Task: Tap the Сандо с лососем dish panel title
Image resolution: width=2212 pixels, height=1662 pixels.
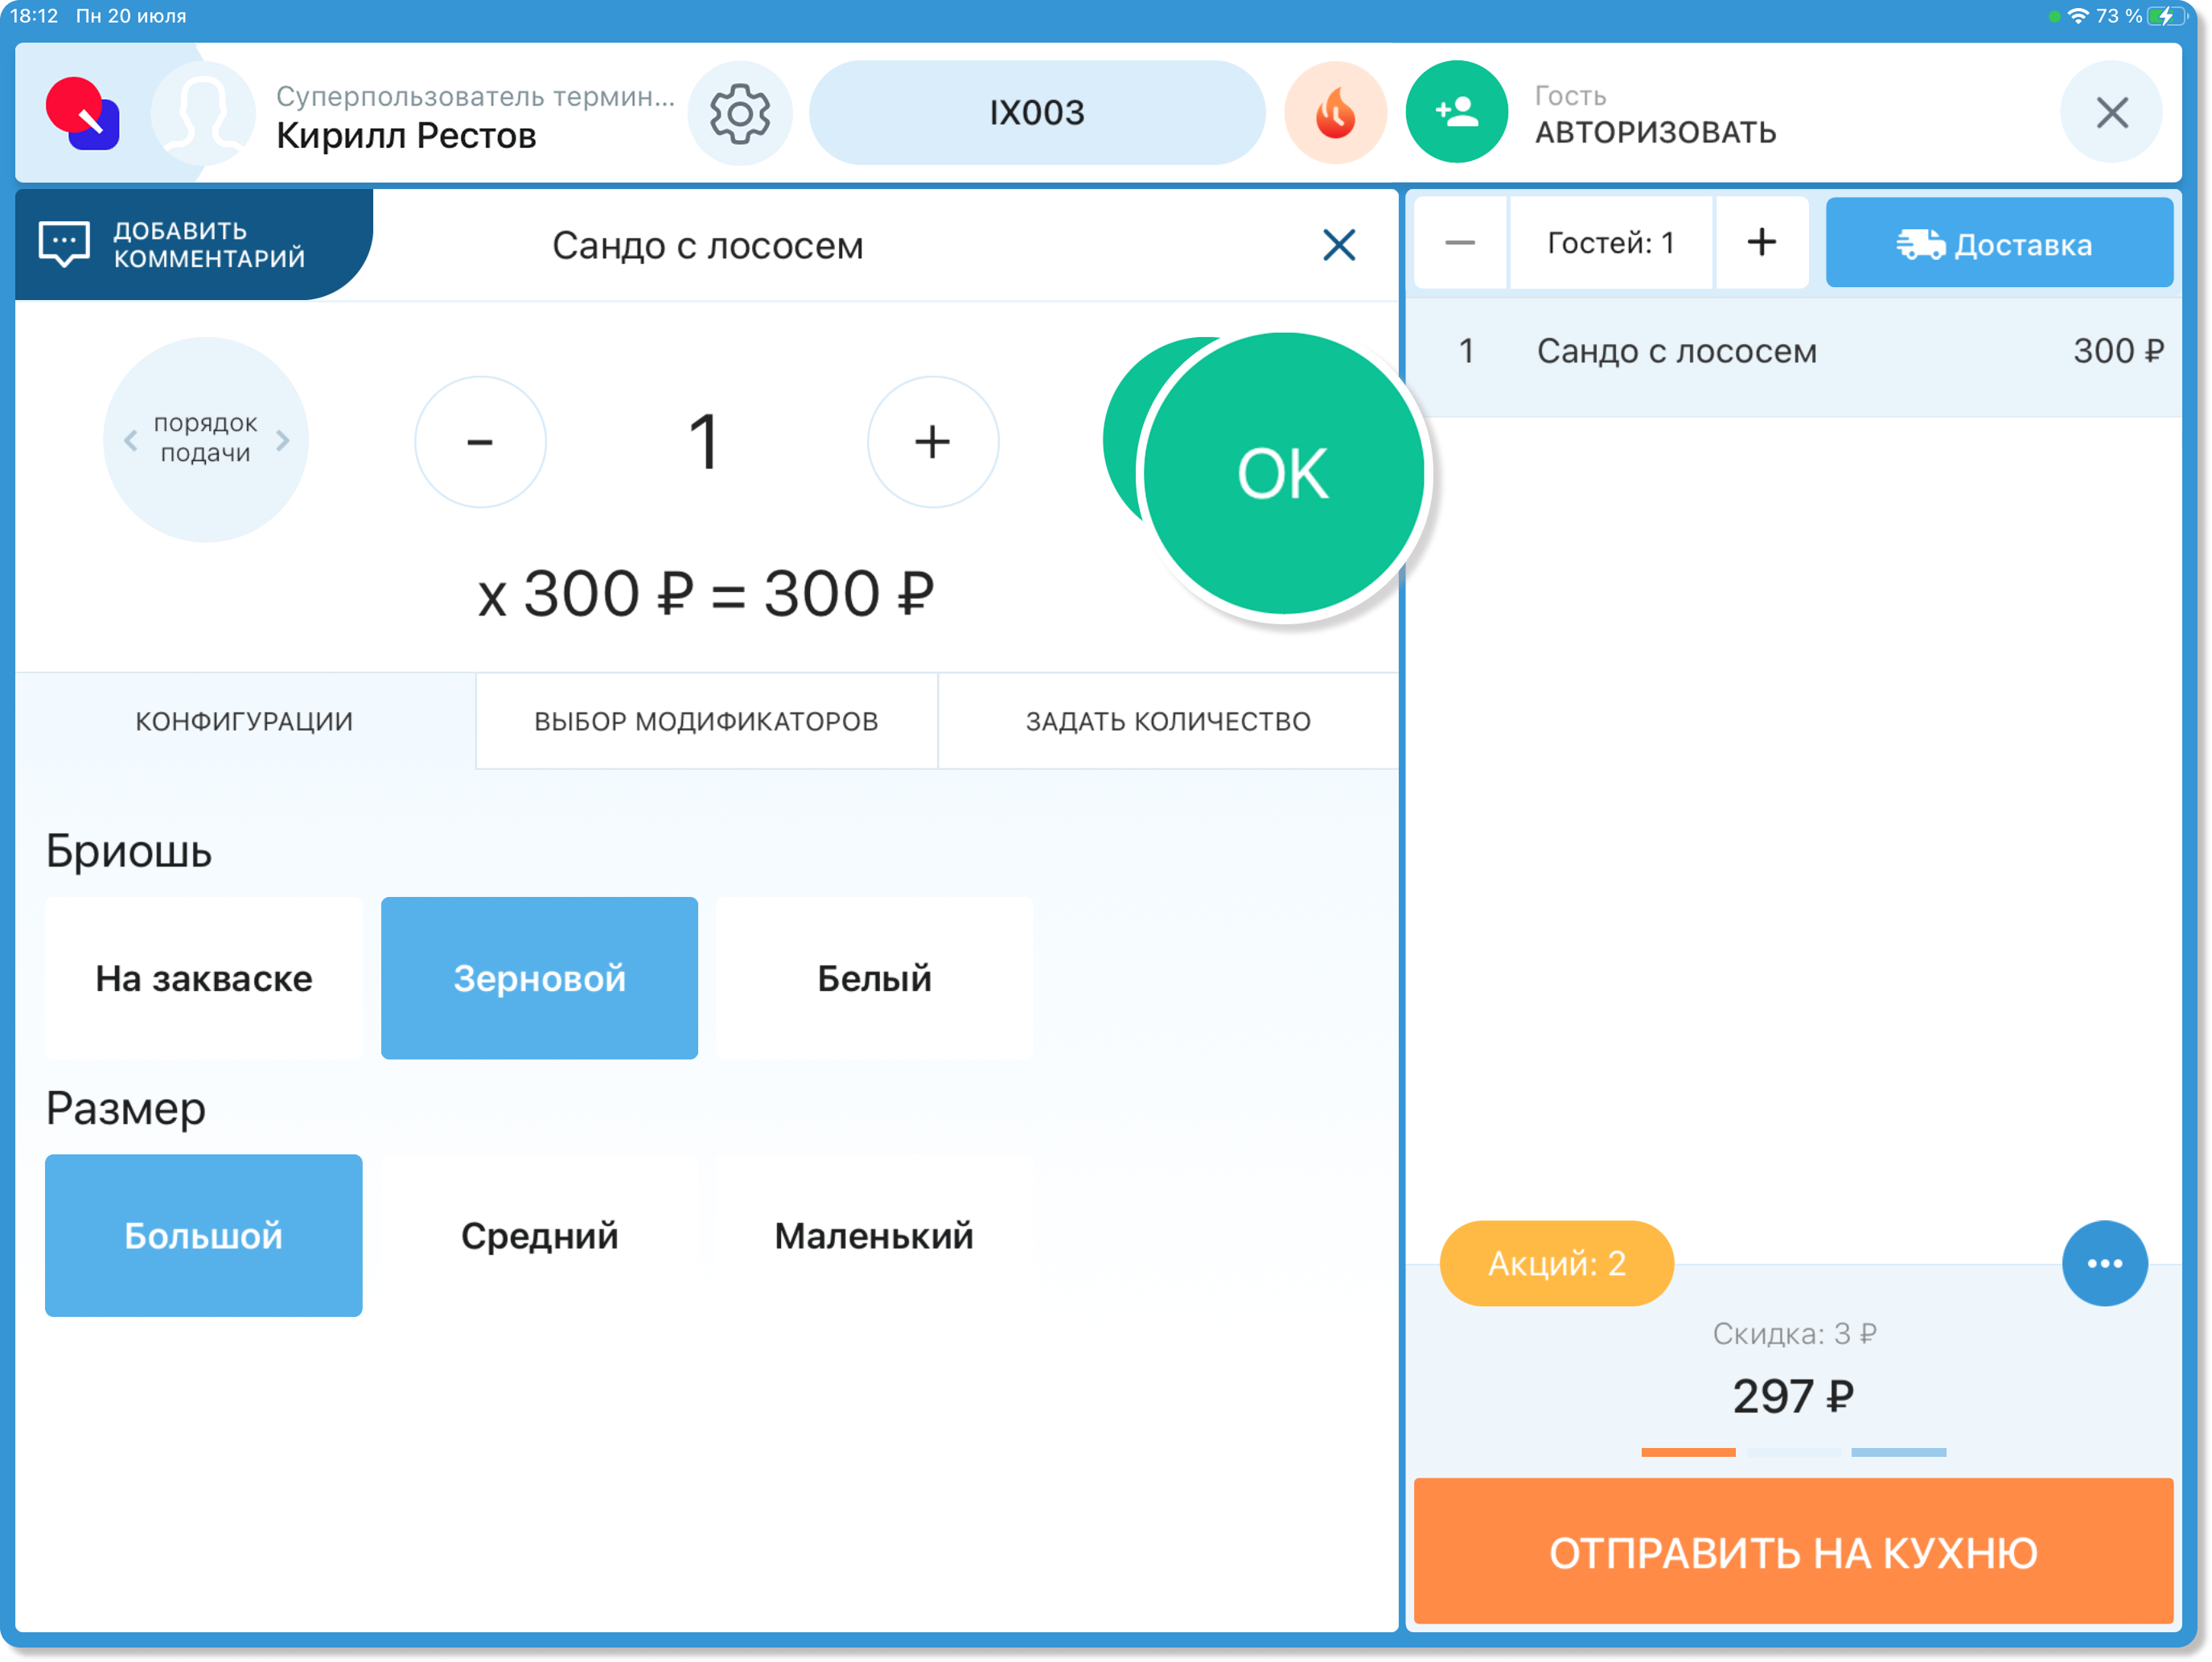Action: click(708, 245)
